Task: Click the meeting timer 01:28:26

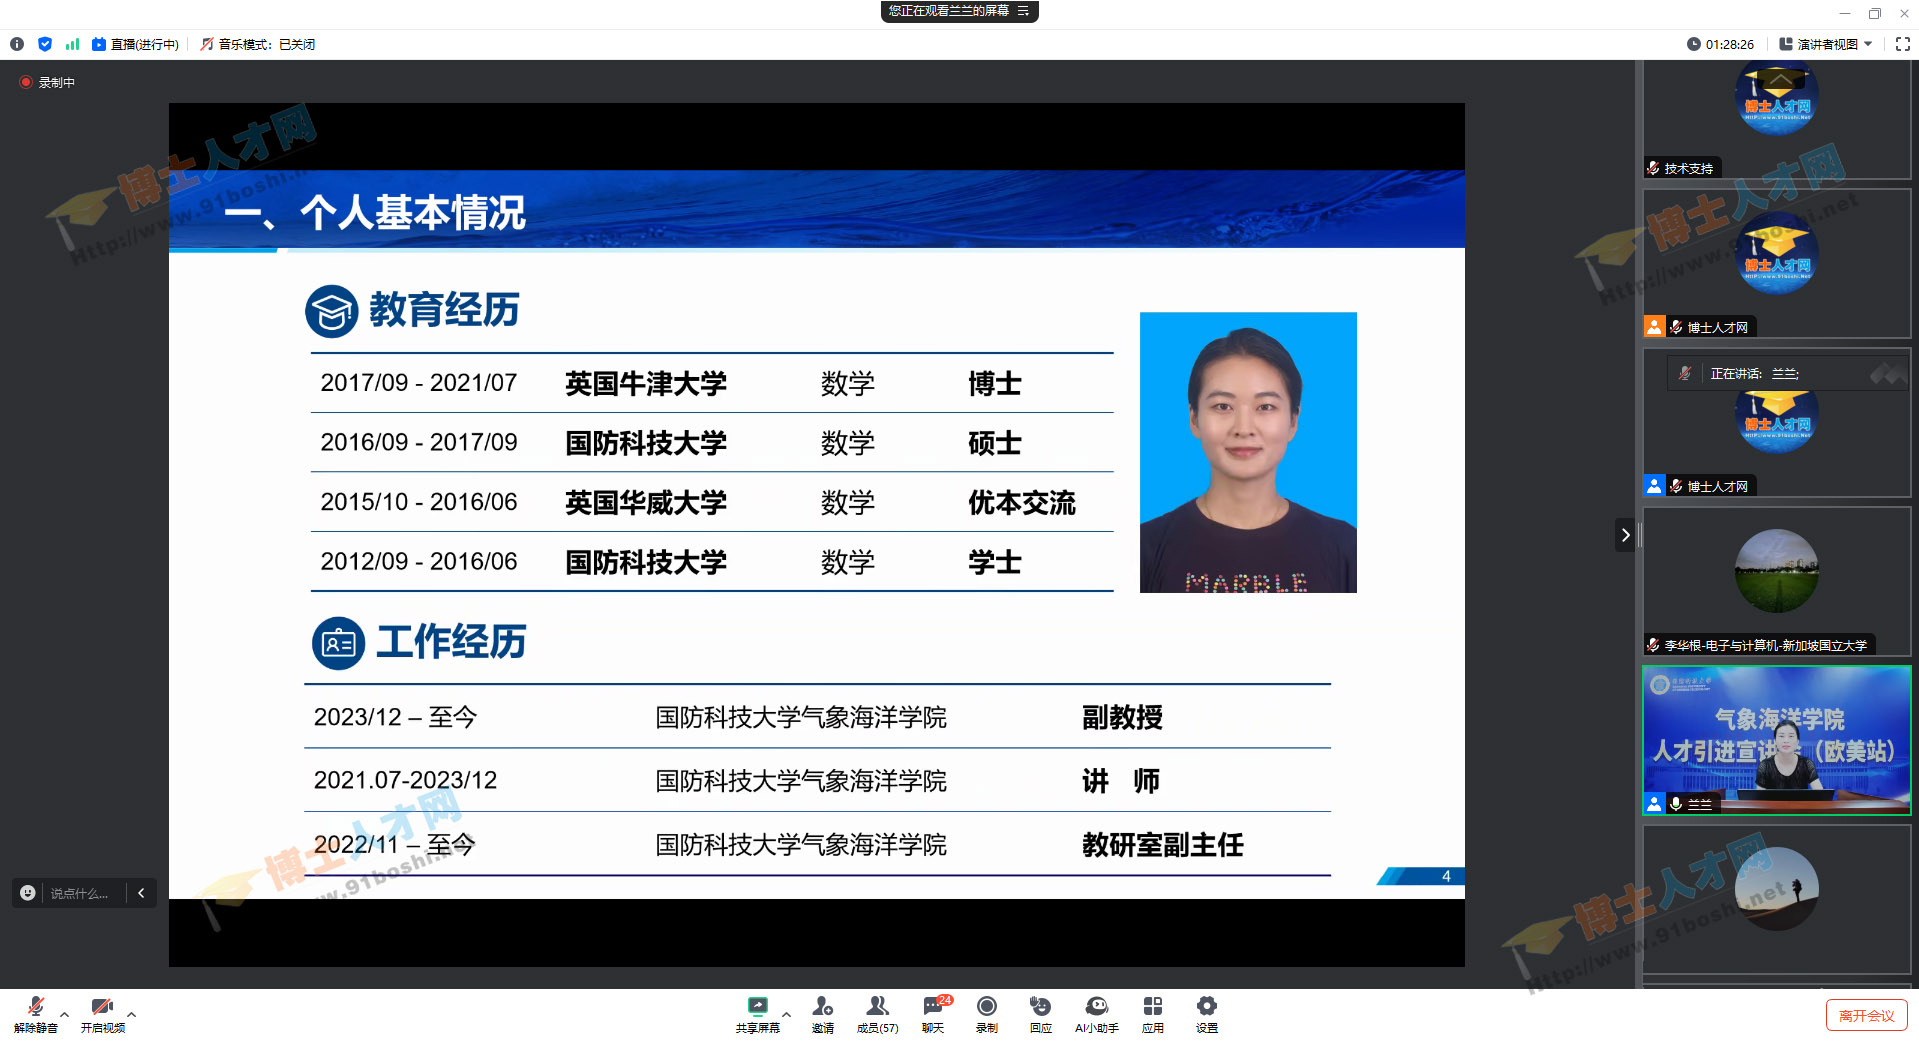Action: (x=1721, y=44)
